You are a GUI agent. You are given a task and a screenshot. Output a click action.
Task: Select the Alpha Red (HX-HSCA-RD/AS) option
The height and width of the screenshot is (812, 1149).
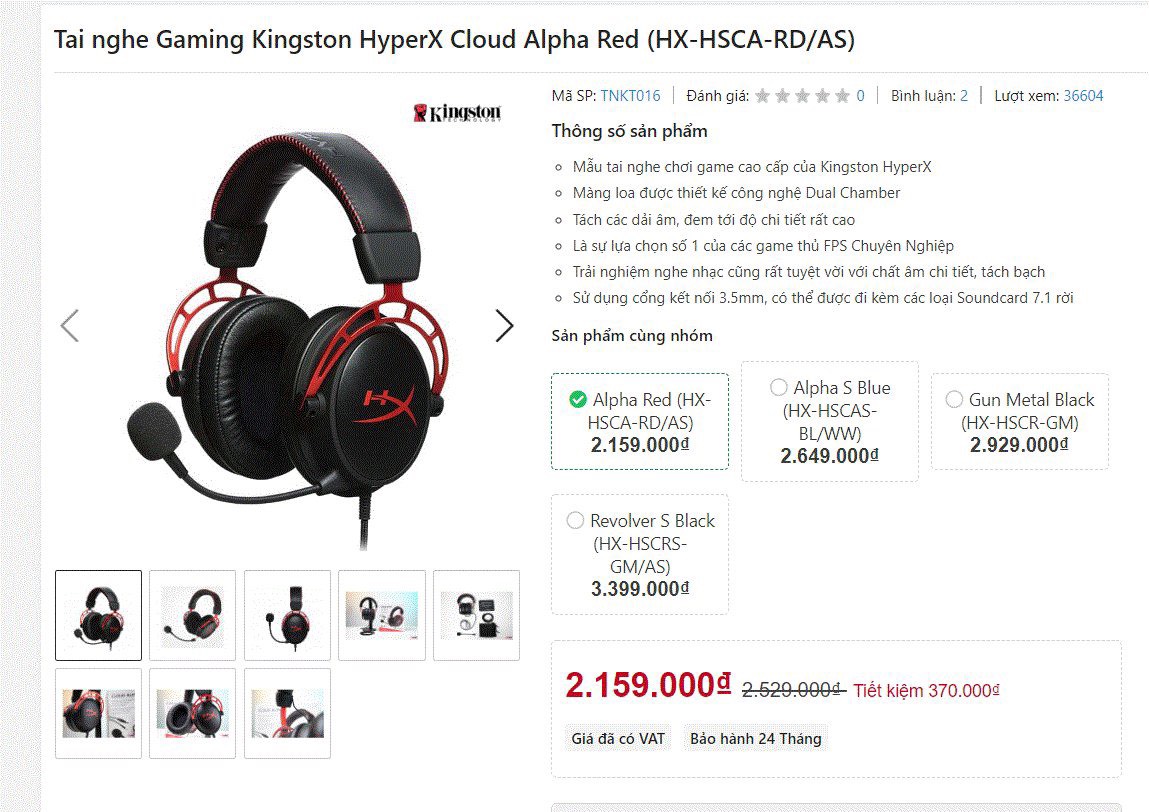pos(640,421)
